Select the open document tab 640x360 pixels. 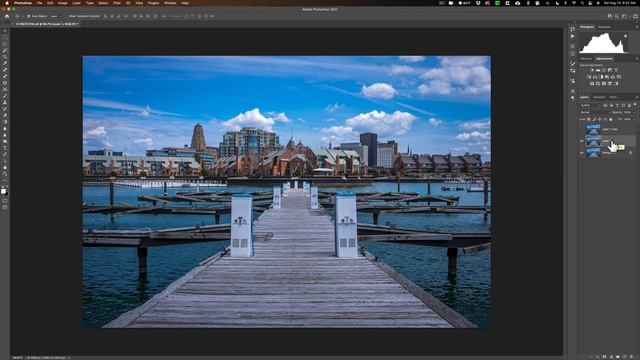click(x=47, y=24)
